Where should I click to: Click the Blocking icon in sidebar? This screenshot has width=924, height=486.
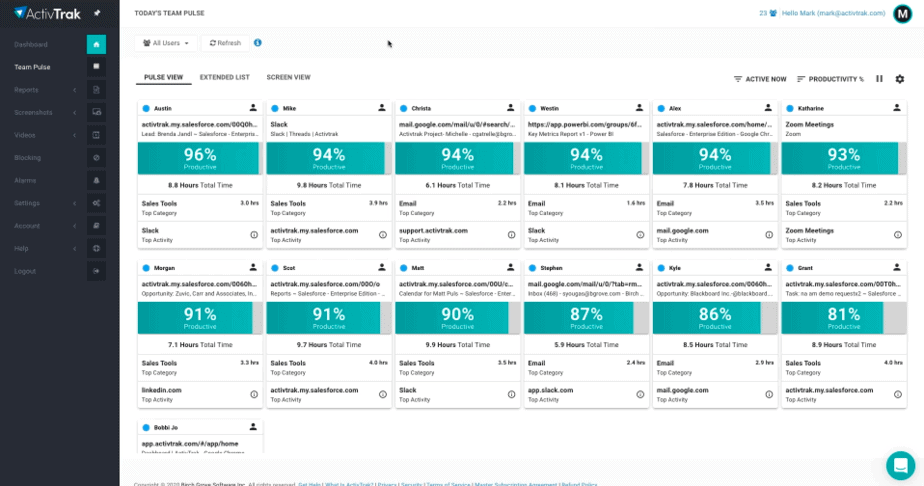(96, 158)
